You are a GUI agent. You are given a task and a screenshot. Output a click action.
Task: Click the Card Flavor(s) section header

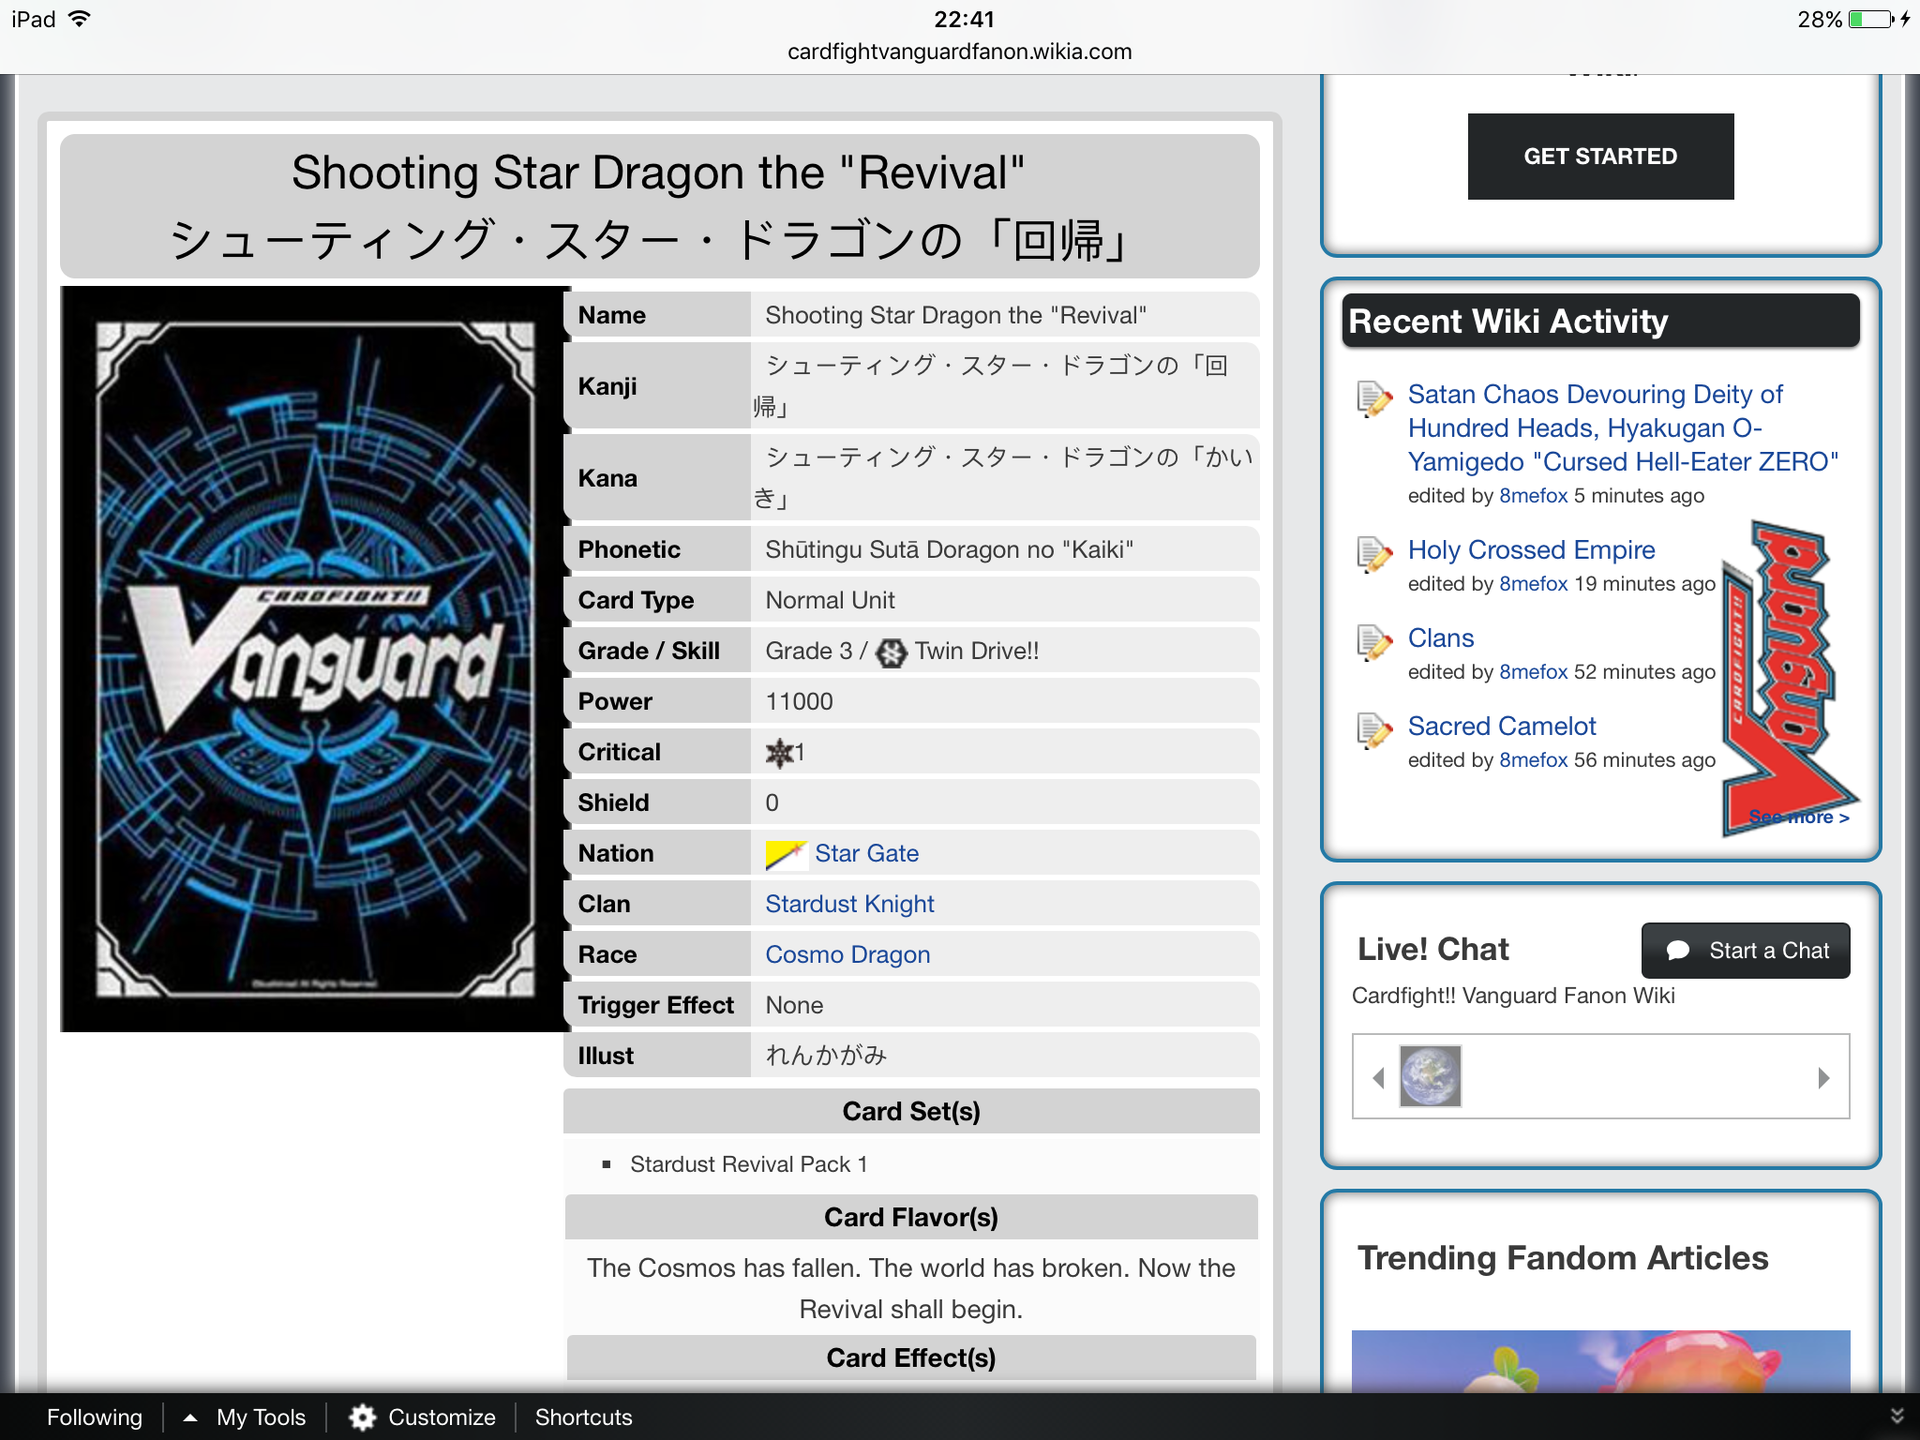[x=911, y=1217]
